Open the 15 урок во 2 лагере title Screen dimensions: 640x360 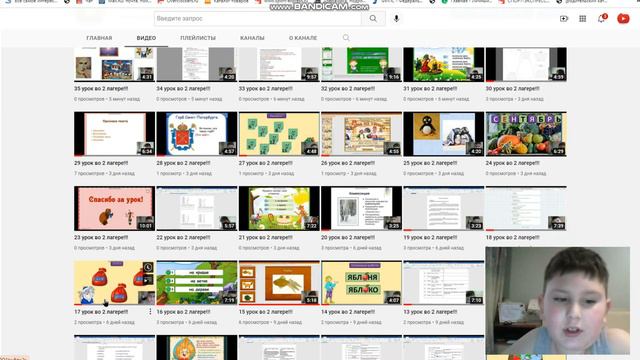pos(266,312)
